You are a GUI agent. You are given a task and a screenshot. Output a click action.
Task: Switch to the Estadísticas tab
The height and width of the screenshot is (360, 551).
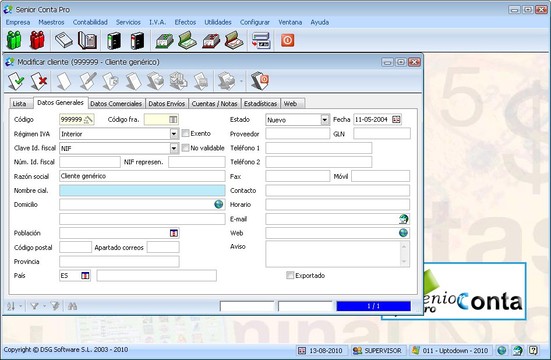coord(260,104)
